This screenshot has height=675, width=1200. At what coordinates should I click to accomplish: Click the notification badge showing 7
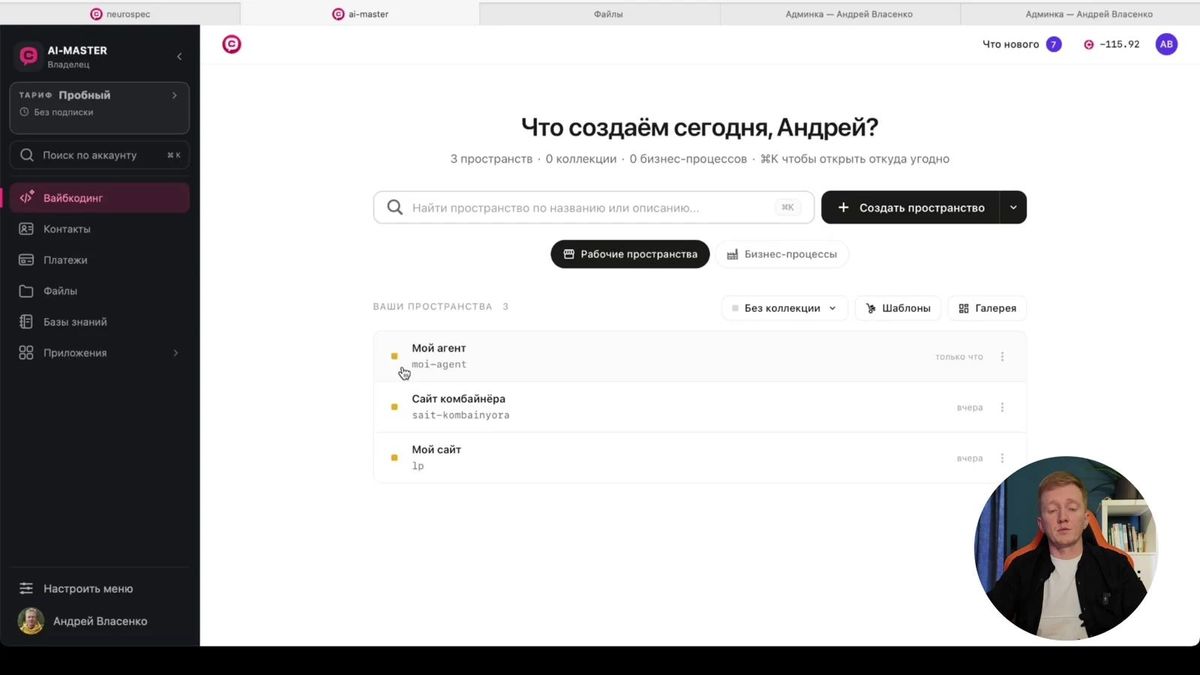(1054, 44)
